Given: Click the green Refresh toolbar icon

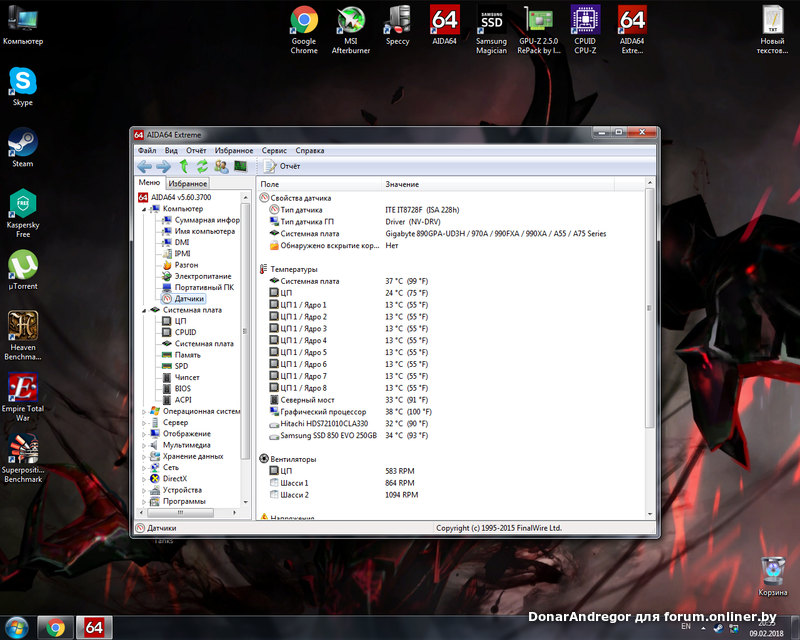Looking at the screenshot, I should 202,166.
